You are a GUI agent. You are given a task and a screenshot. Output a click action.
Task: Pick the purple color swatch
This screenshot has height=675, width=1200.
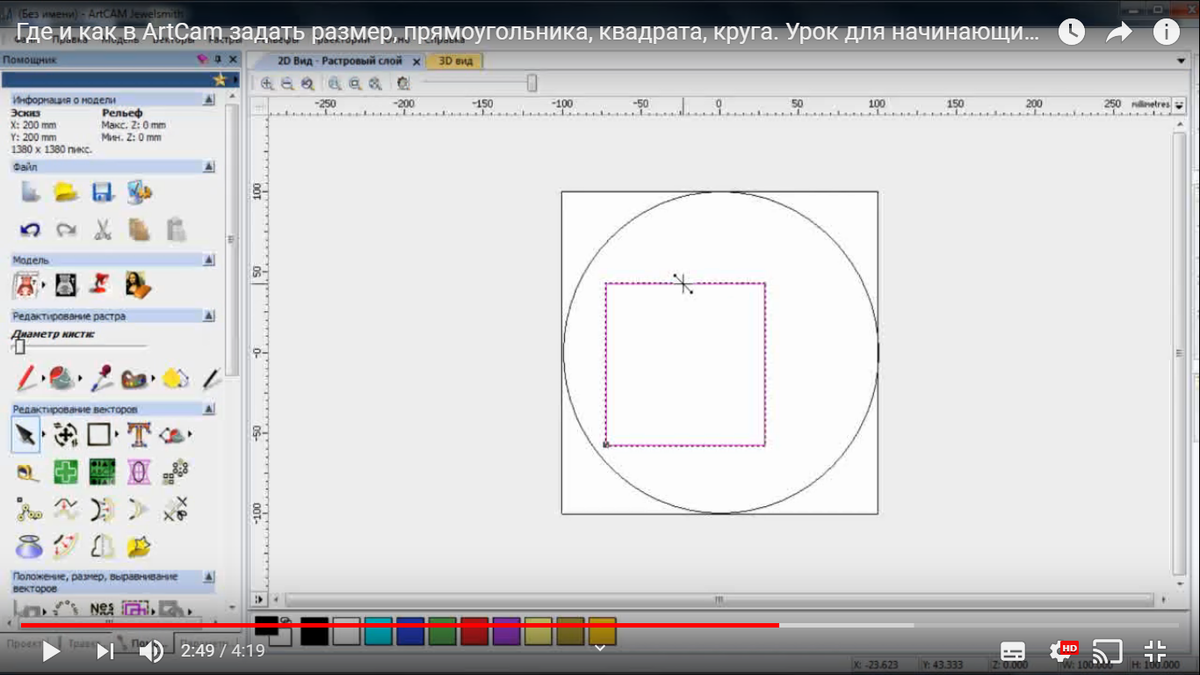pyautogui.click(x=506, y=631)
